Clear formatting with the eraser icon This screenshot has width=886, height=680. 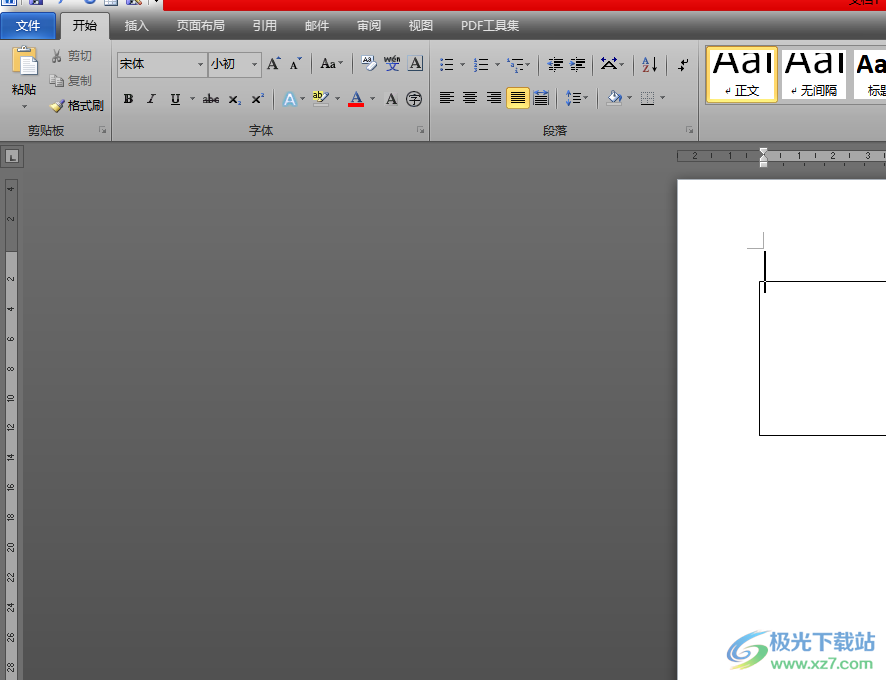(x=368, y=64)
